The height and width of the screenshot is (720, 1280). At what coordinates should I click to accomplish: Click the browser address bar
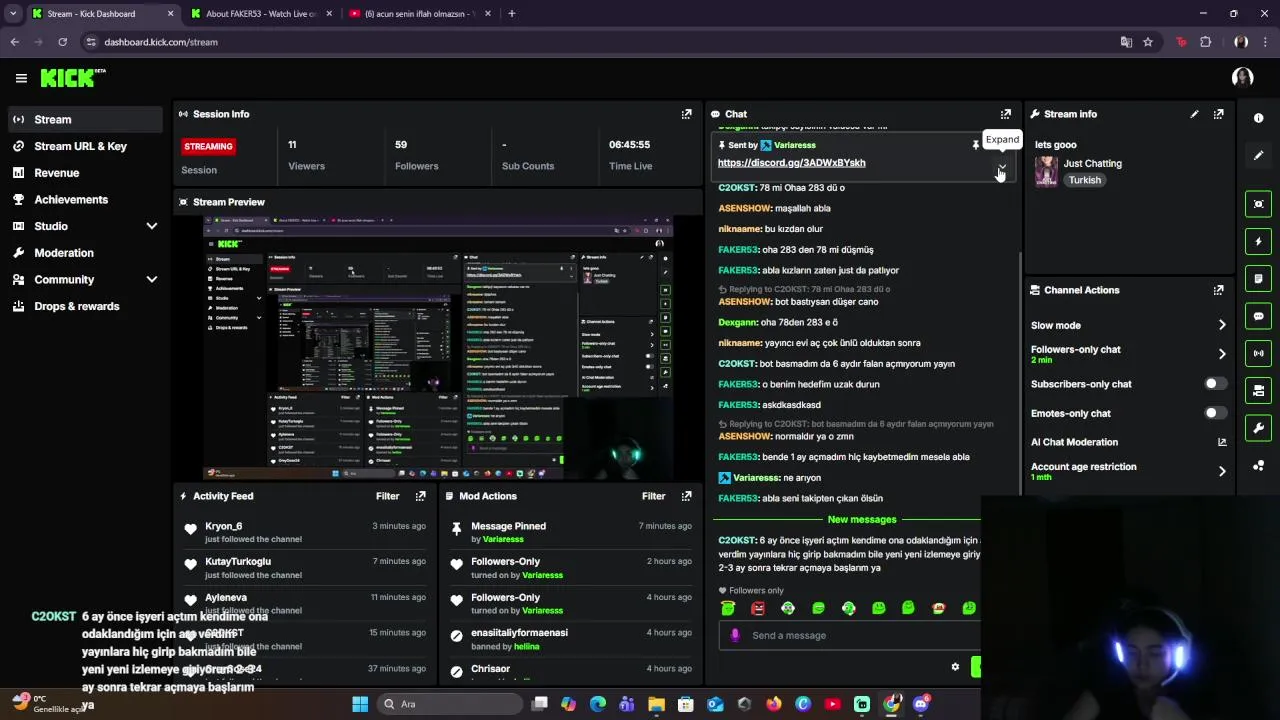(x=600, y=42)
